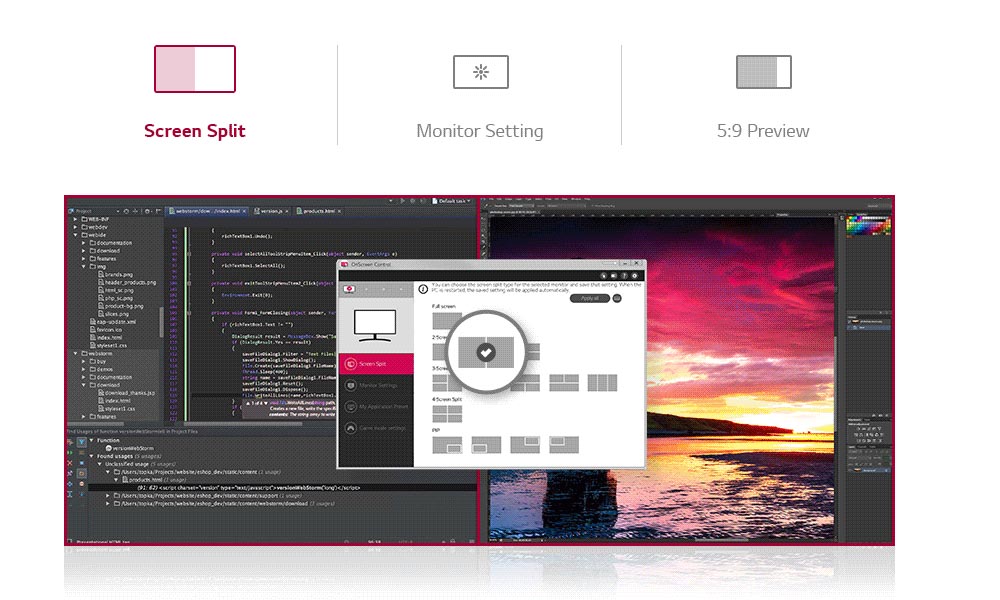This screenshot has width=1000, height=600.
Task: Click the red X icon in Find toolbar
Action: [70, 463]
